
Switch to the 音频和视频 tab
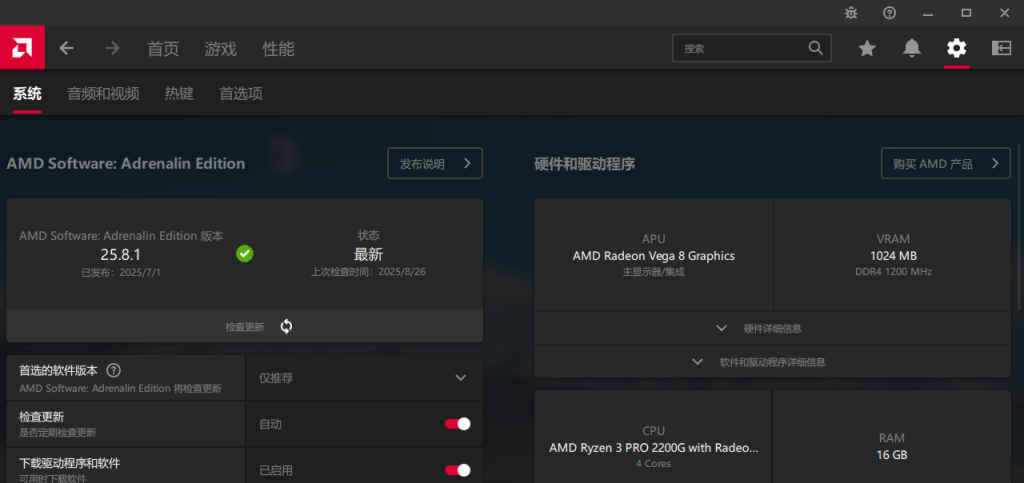click(103, 93)
